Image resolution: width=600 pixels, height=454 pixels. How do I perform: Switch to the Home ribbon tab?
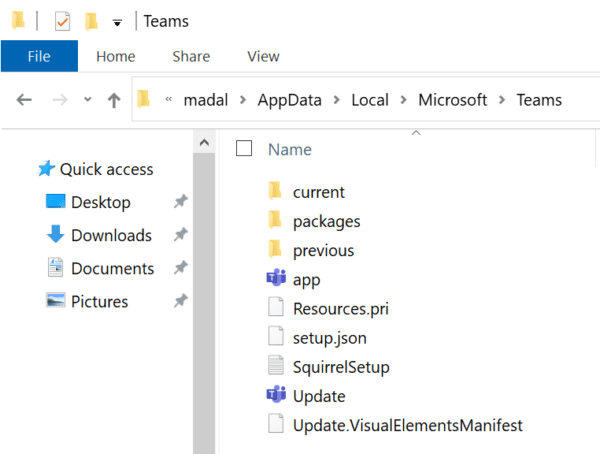pyautogui.click(x=116, y=56)
